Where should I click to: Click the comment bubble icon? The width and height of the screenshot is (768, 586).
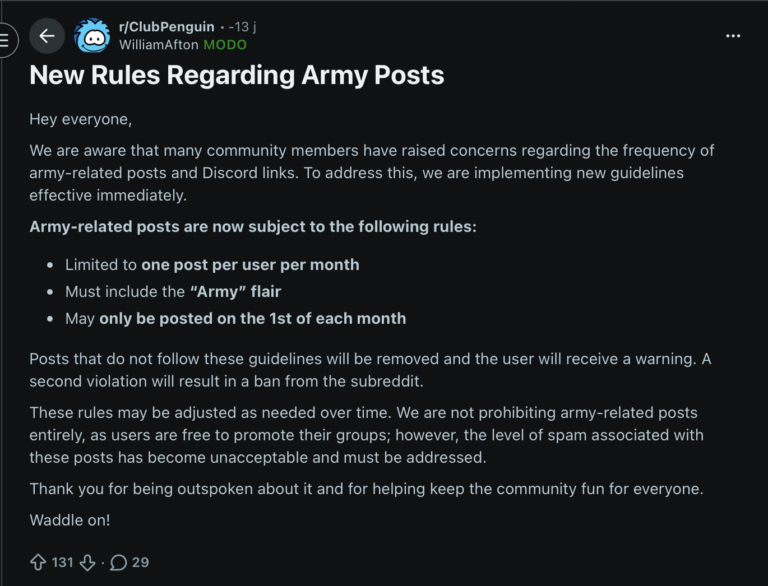(x=118, y=562)
